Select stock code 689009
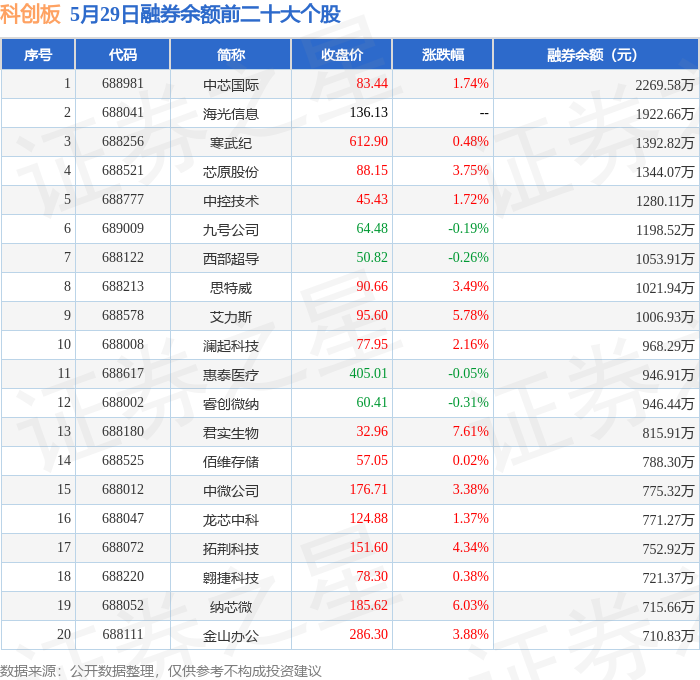This screenshot has width=700, height=680. (x=123, y=229)
